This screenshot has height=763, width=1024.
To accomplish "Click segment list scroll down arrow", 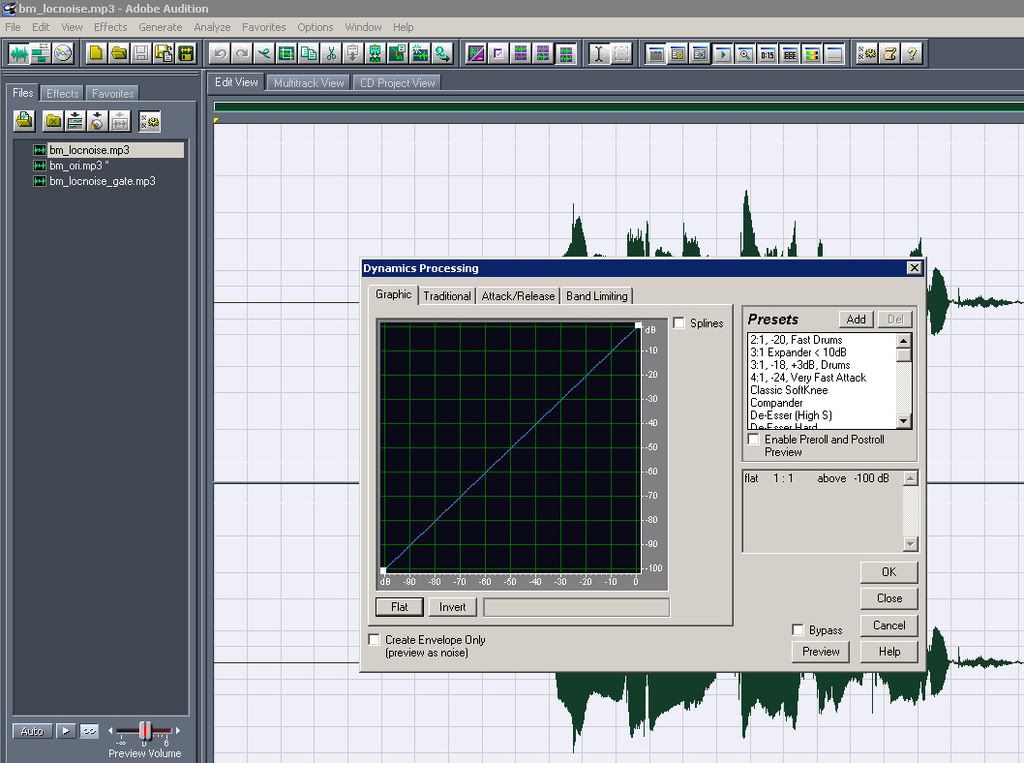I will 910,544.
